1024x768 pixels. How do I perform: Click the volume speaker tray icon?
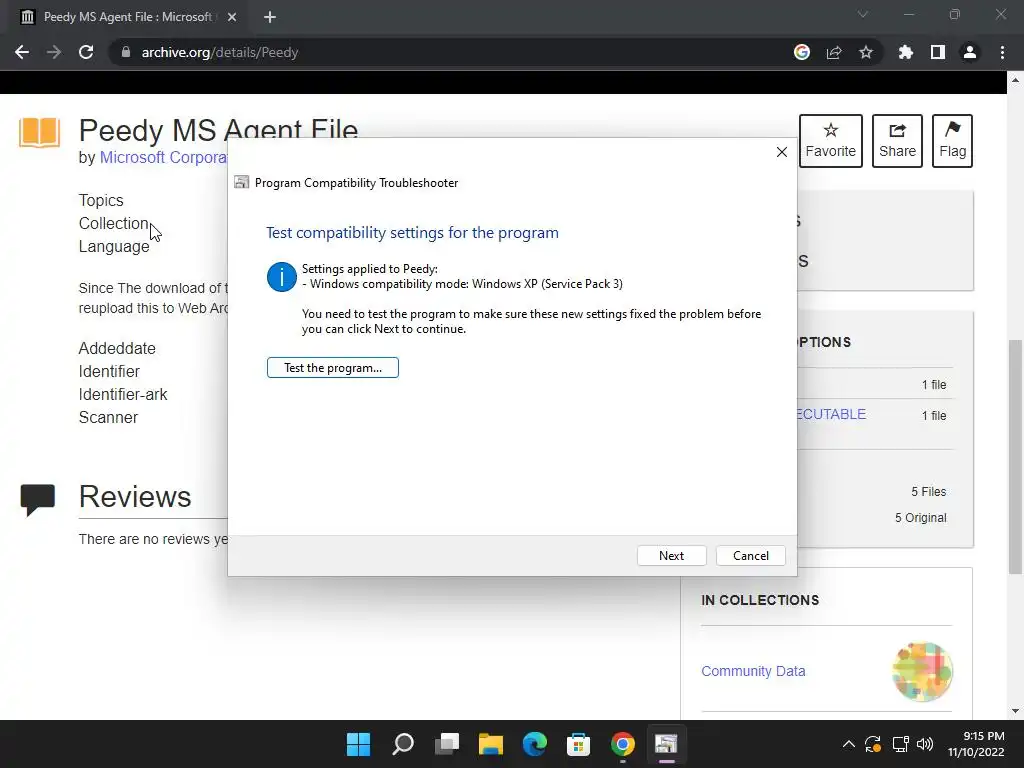click(925, 744)
